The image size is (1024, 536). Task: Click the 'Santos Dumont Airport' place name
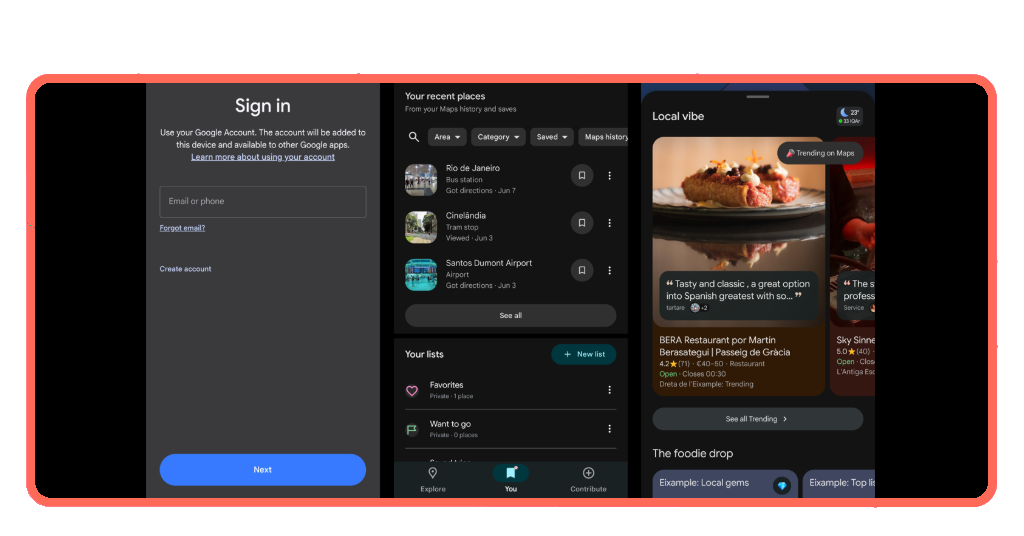489,263
